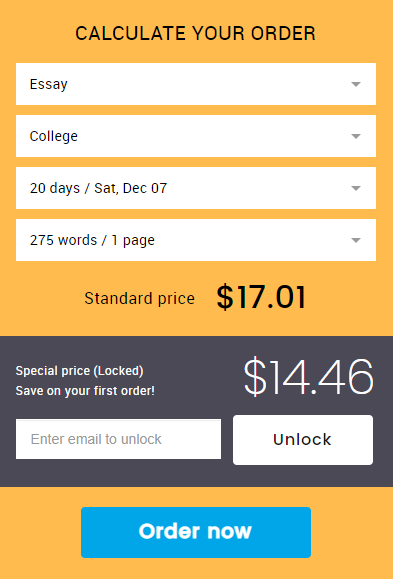This screenshot has height=579, width=393.
Task: Click the Unlock button
Action: [x=303, y=440]
